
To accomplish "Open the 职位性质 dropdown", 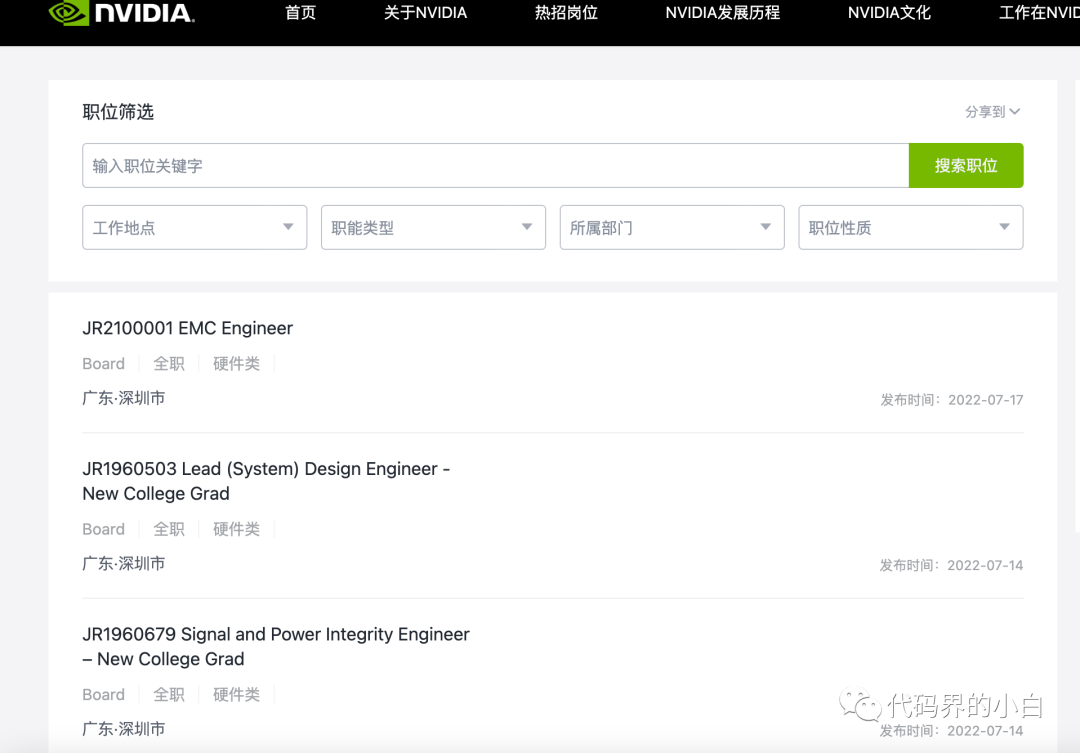I will coord(911,227).
